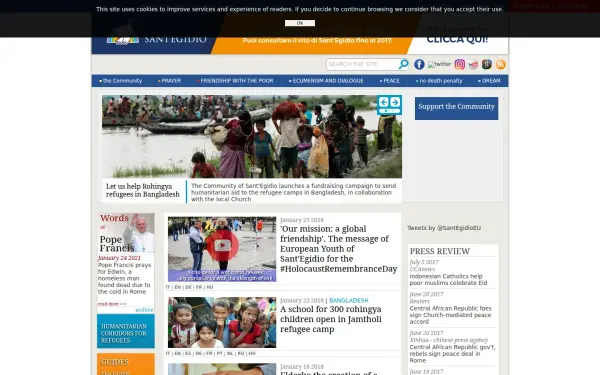Open the GUIDES orange box
This screenshot has height=375, width=600.
pos(126,364)
